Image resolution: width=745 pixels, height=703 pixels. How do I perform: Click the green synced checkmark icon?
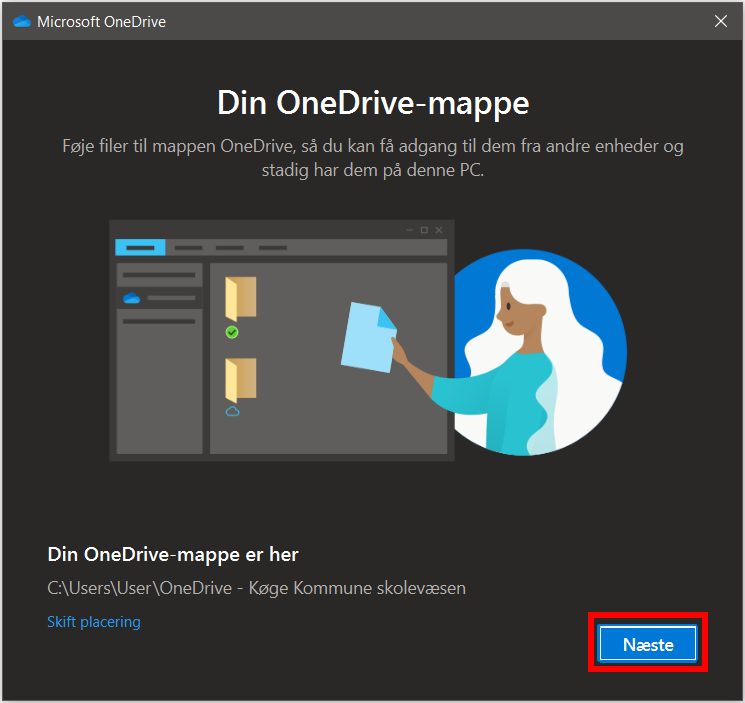pos(232,332)
